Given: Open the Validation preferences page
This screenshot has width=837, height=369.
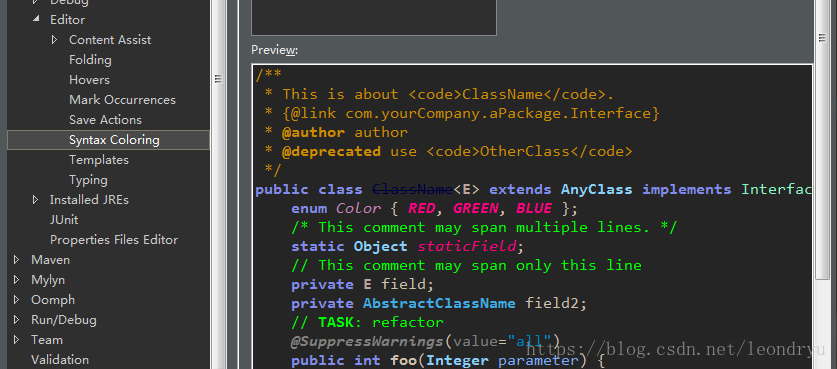Looking at the screenshot, I should (60, 360).
